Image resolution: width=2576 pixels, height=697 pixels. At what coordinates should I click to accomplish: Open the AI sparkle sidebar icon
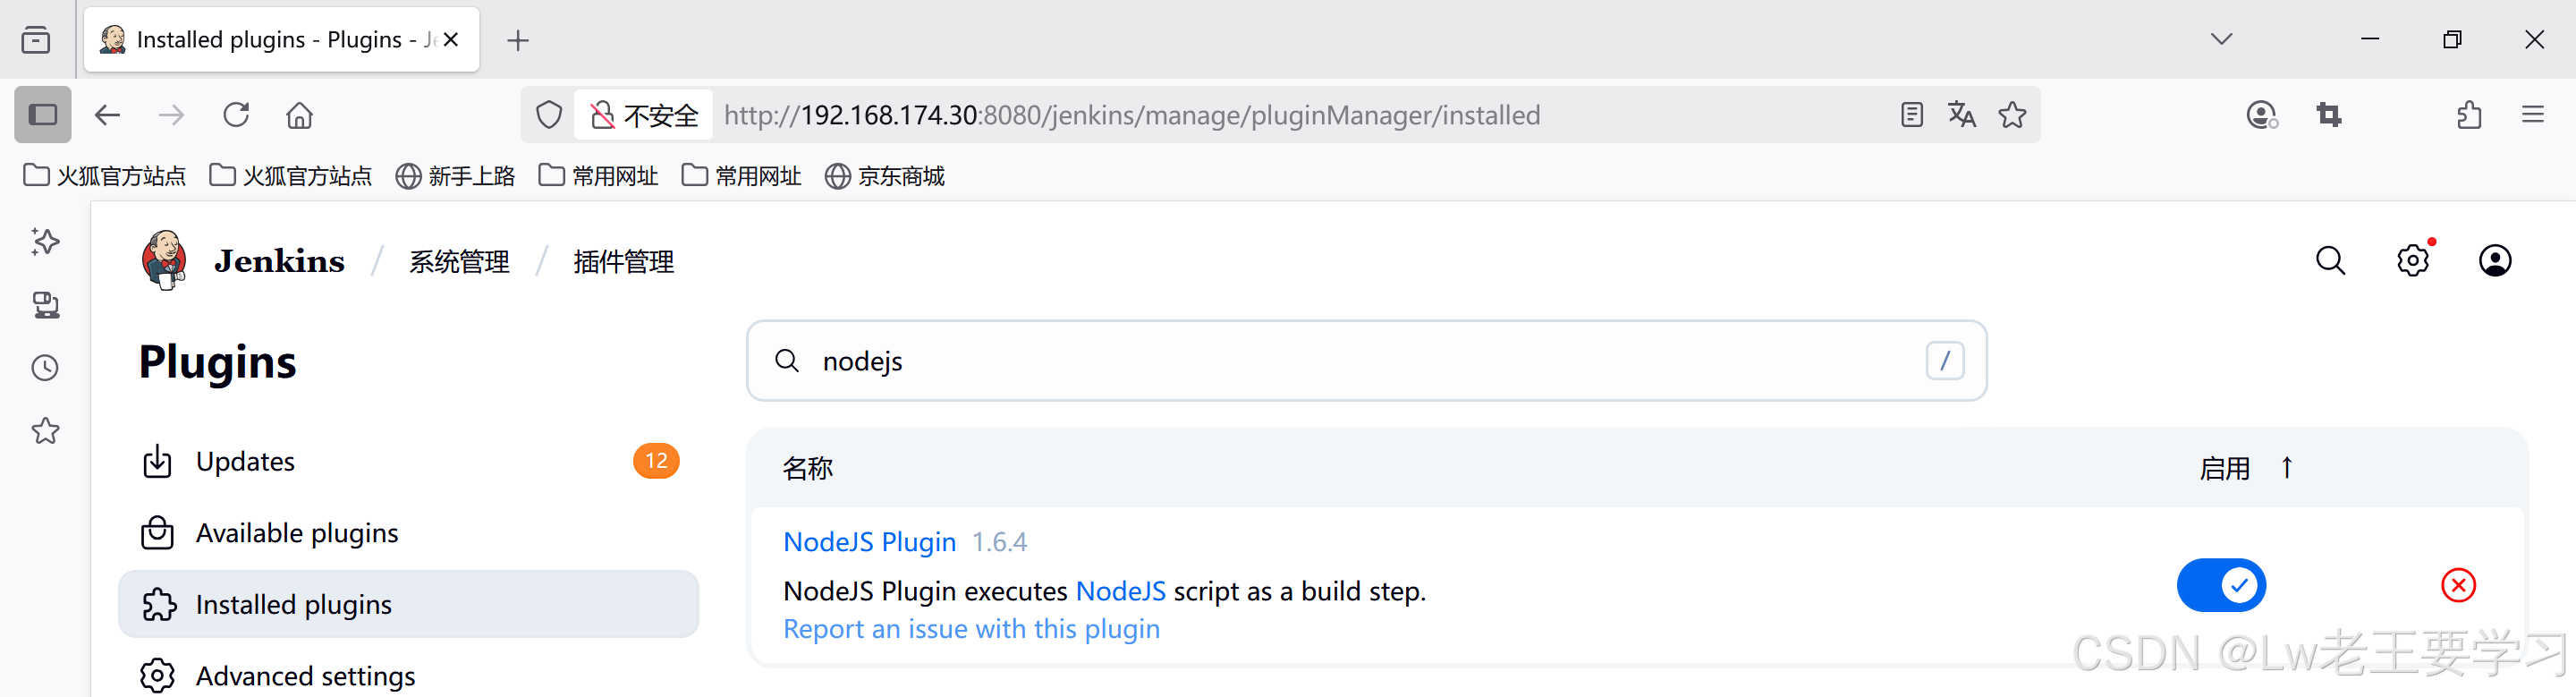pos(45,241)
